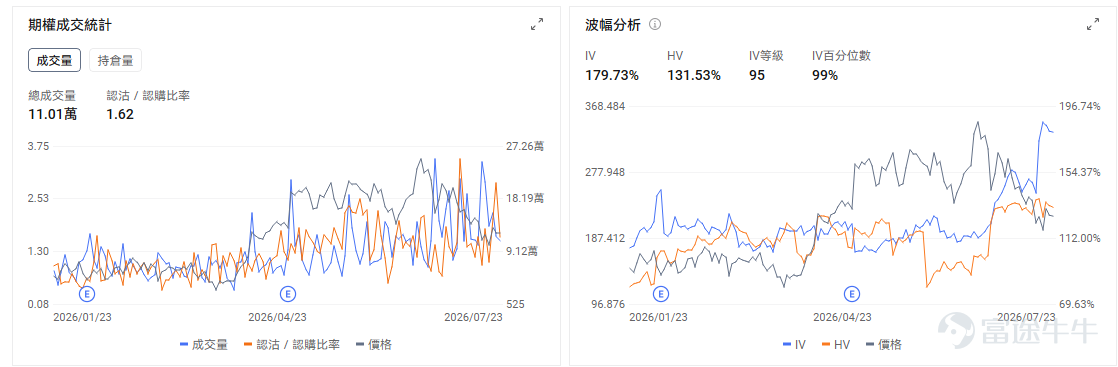Click the 2026/01/23 date in 期權成交統計

[82, 317]
